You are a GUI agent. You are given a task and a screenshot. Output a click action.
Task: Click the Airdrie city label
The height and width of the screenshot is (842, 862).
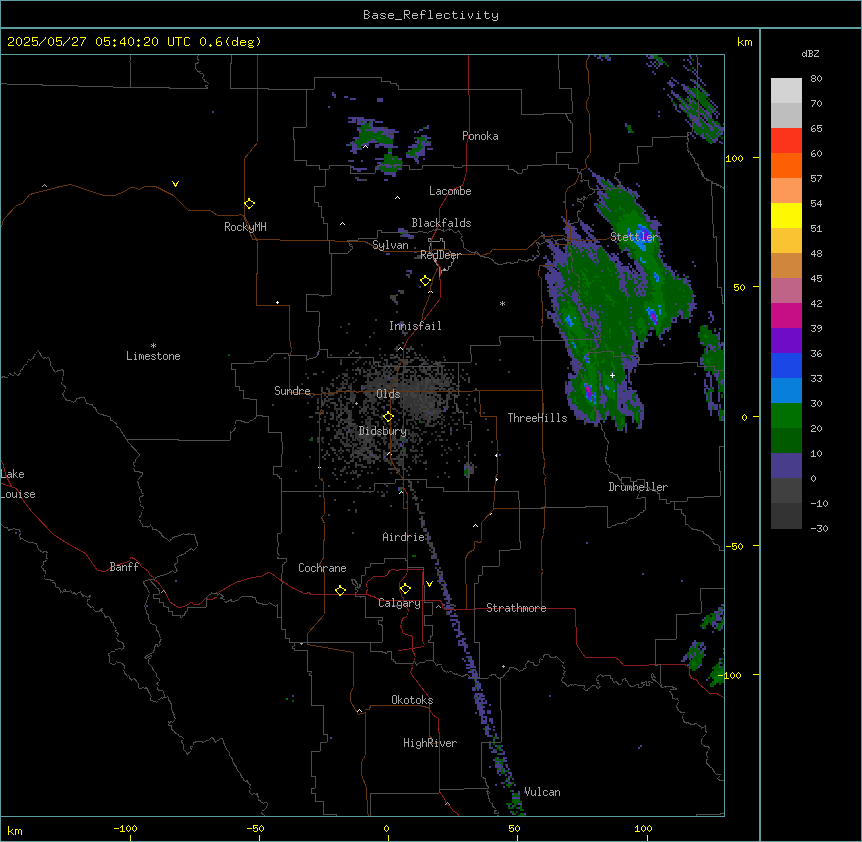tap(404, 537)
